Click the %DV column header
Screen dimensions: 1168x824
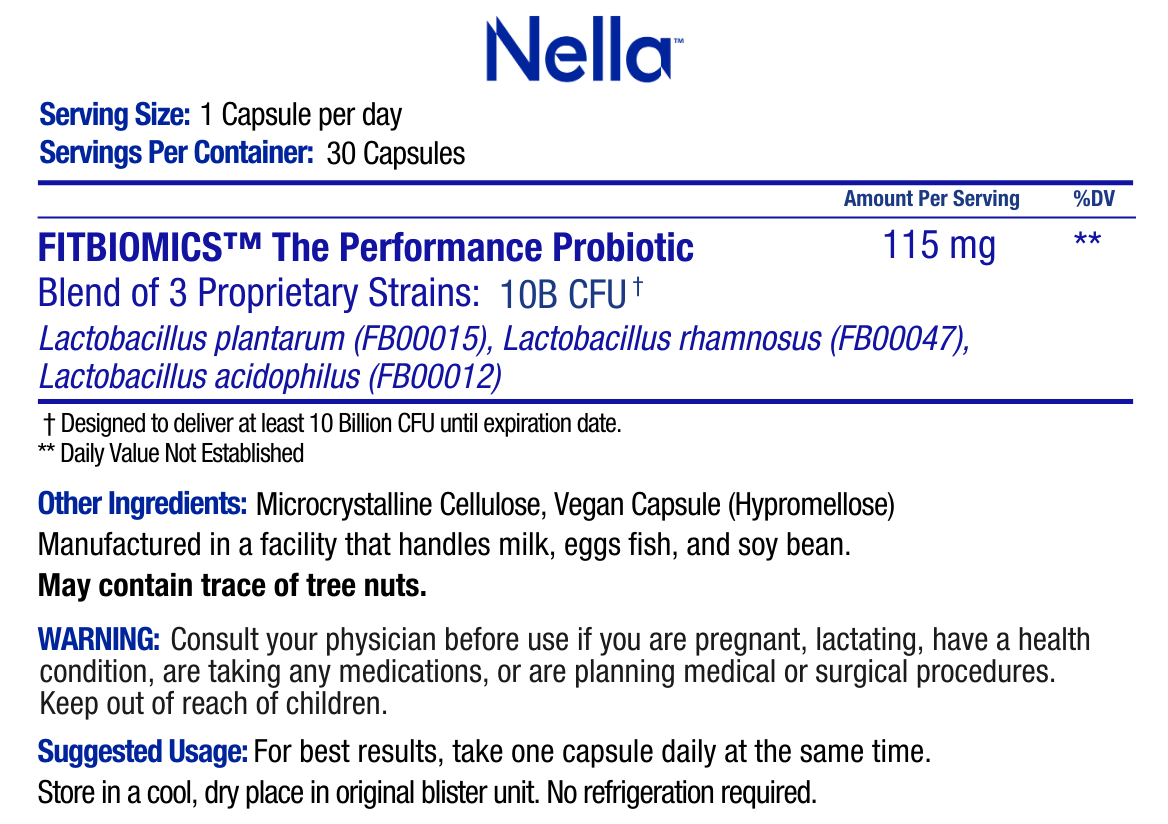pos(1094,198)
